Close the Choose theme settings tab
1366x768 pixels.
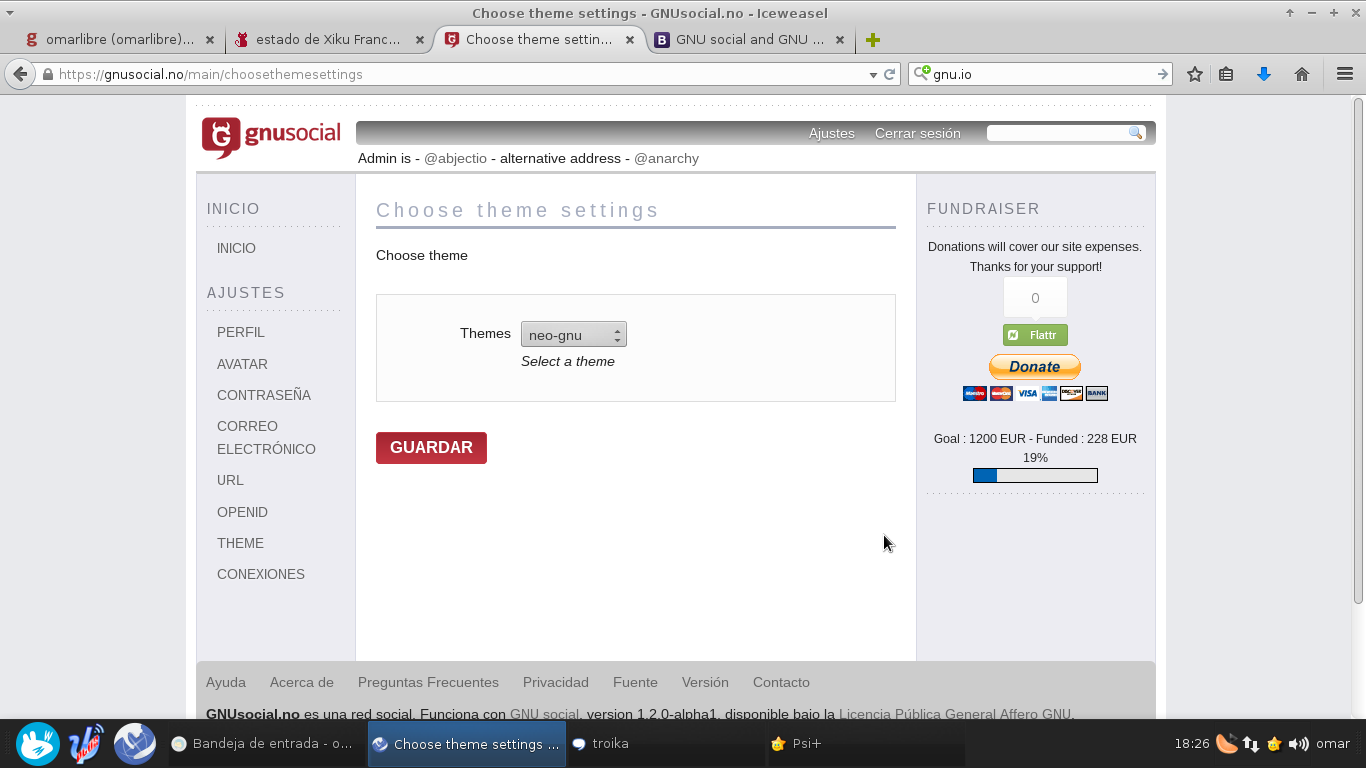[630, 40]
